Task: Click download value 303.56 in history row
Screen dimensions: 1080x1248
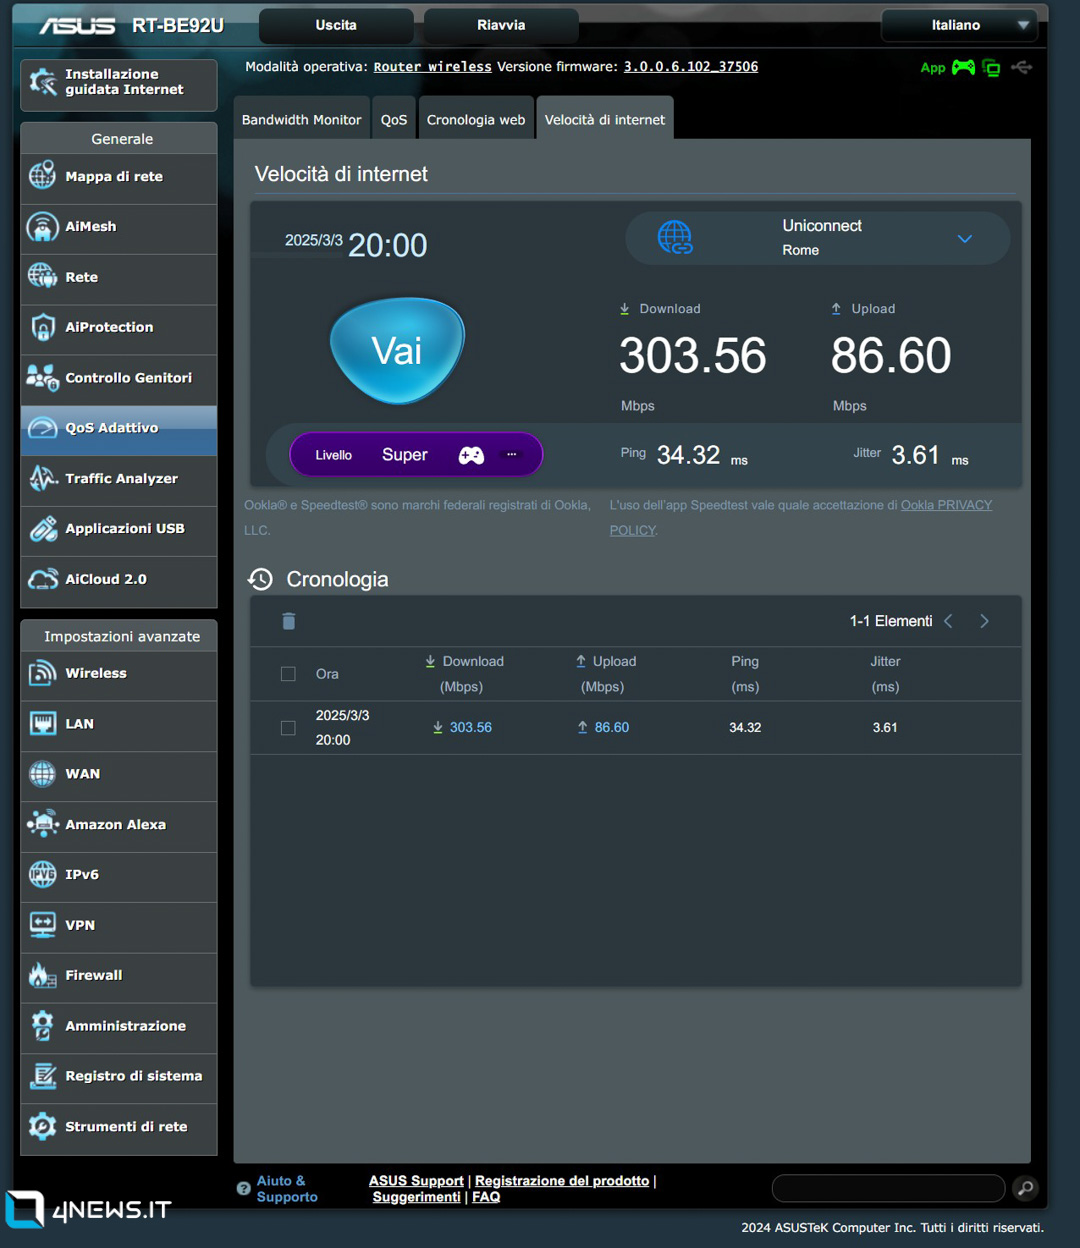Action: click(x=470, y=727)
